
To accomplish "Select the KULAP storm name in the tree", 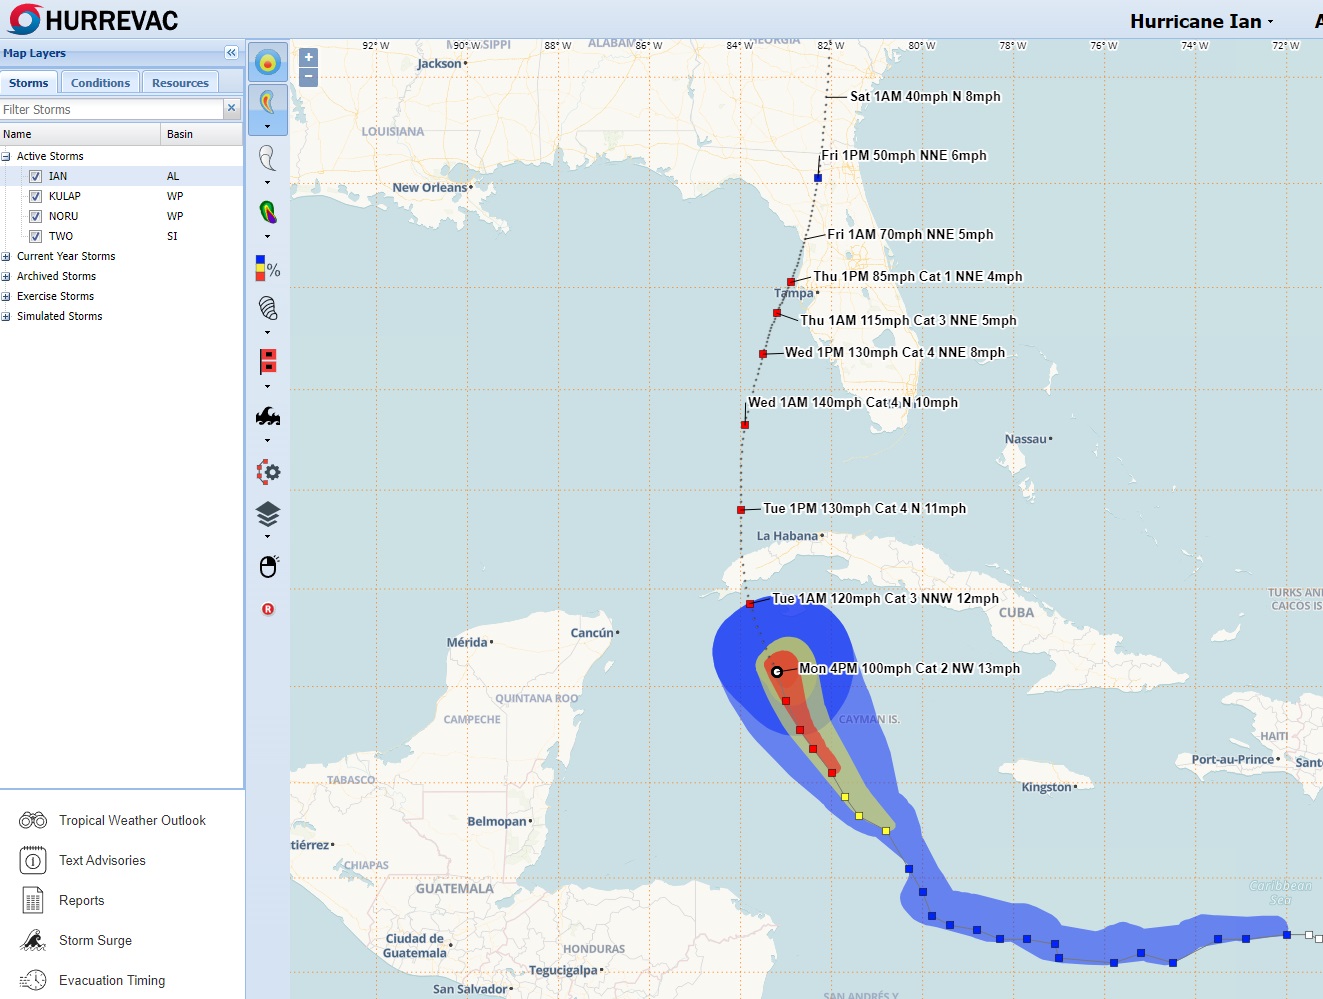I will pyautogui.click(x=65, y=196).
